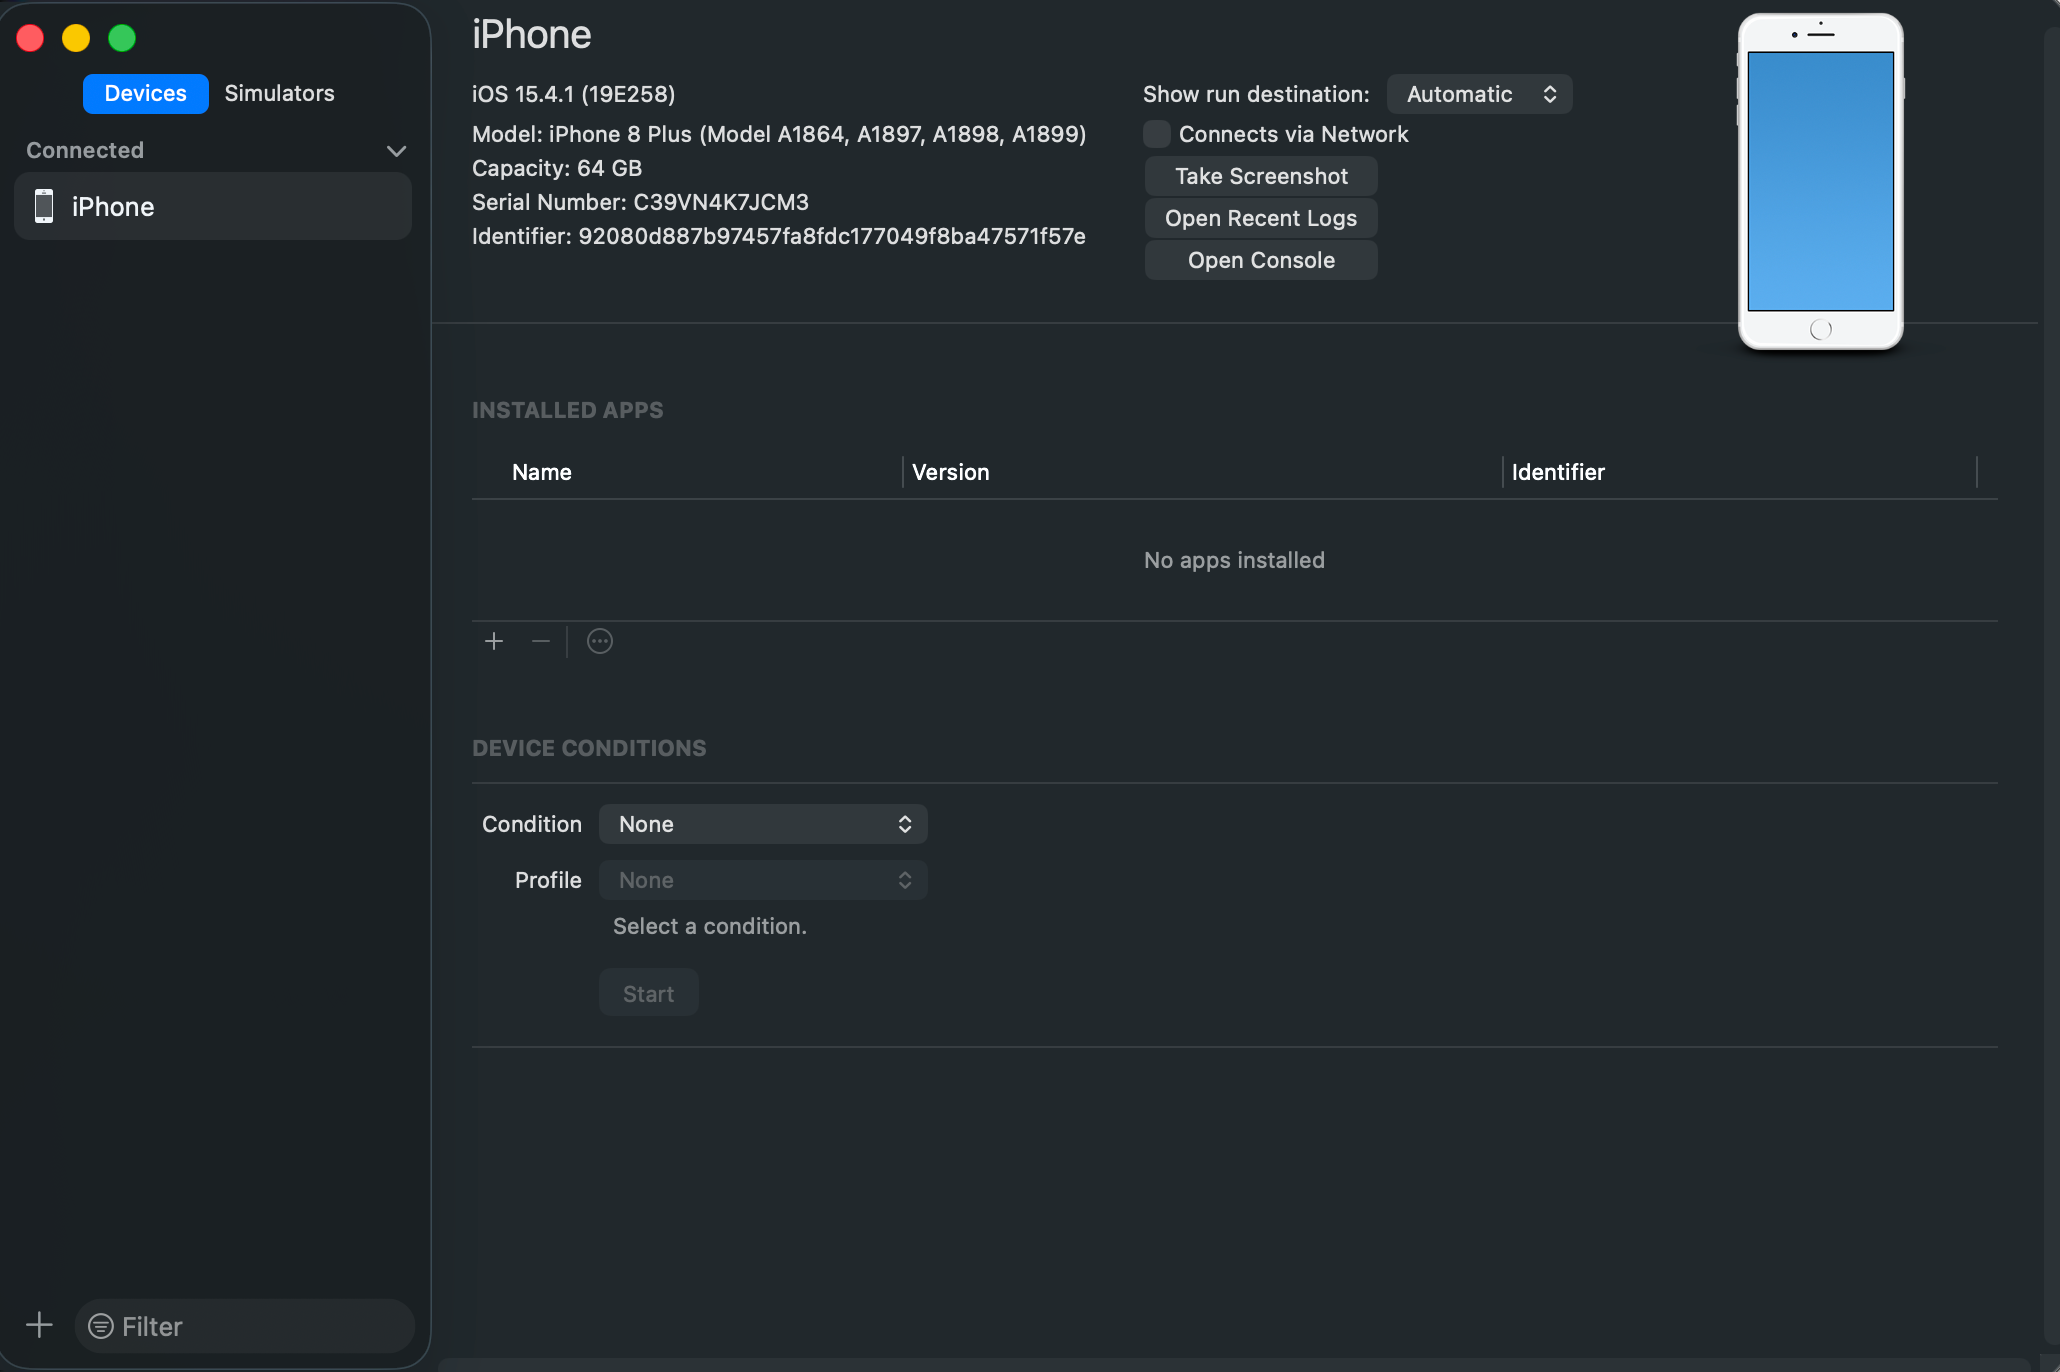Click the green zoom window button
This screenshot has width=2060, height=1372.
[x=122, y=38]
